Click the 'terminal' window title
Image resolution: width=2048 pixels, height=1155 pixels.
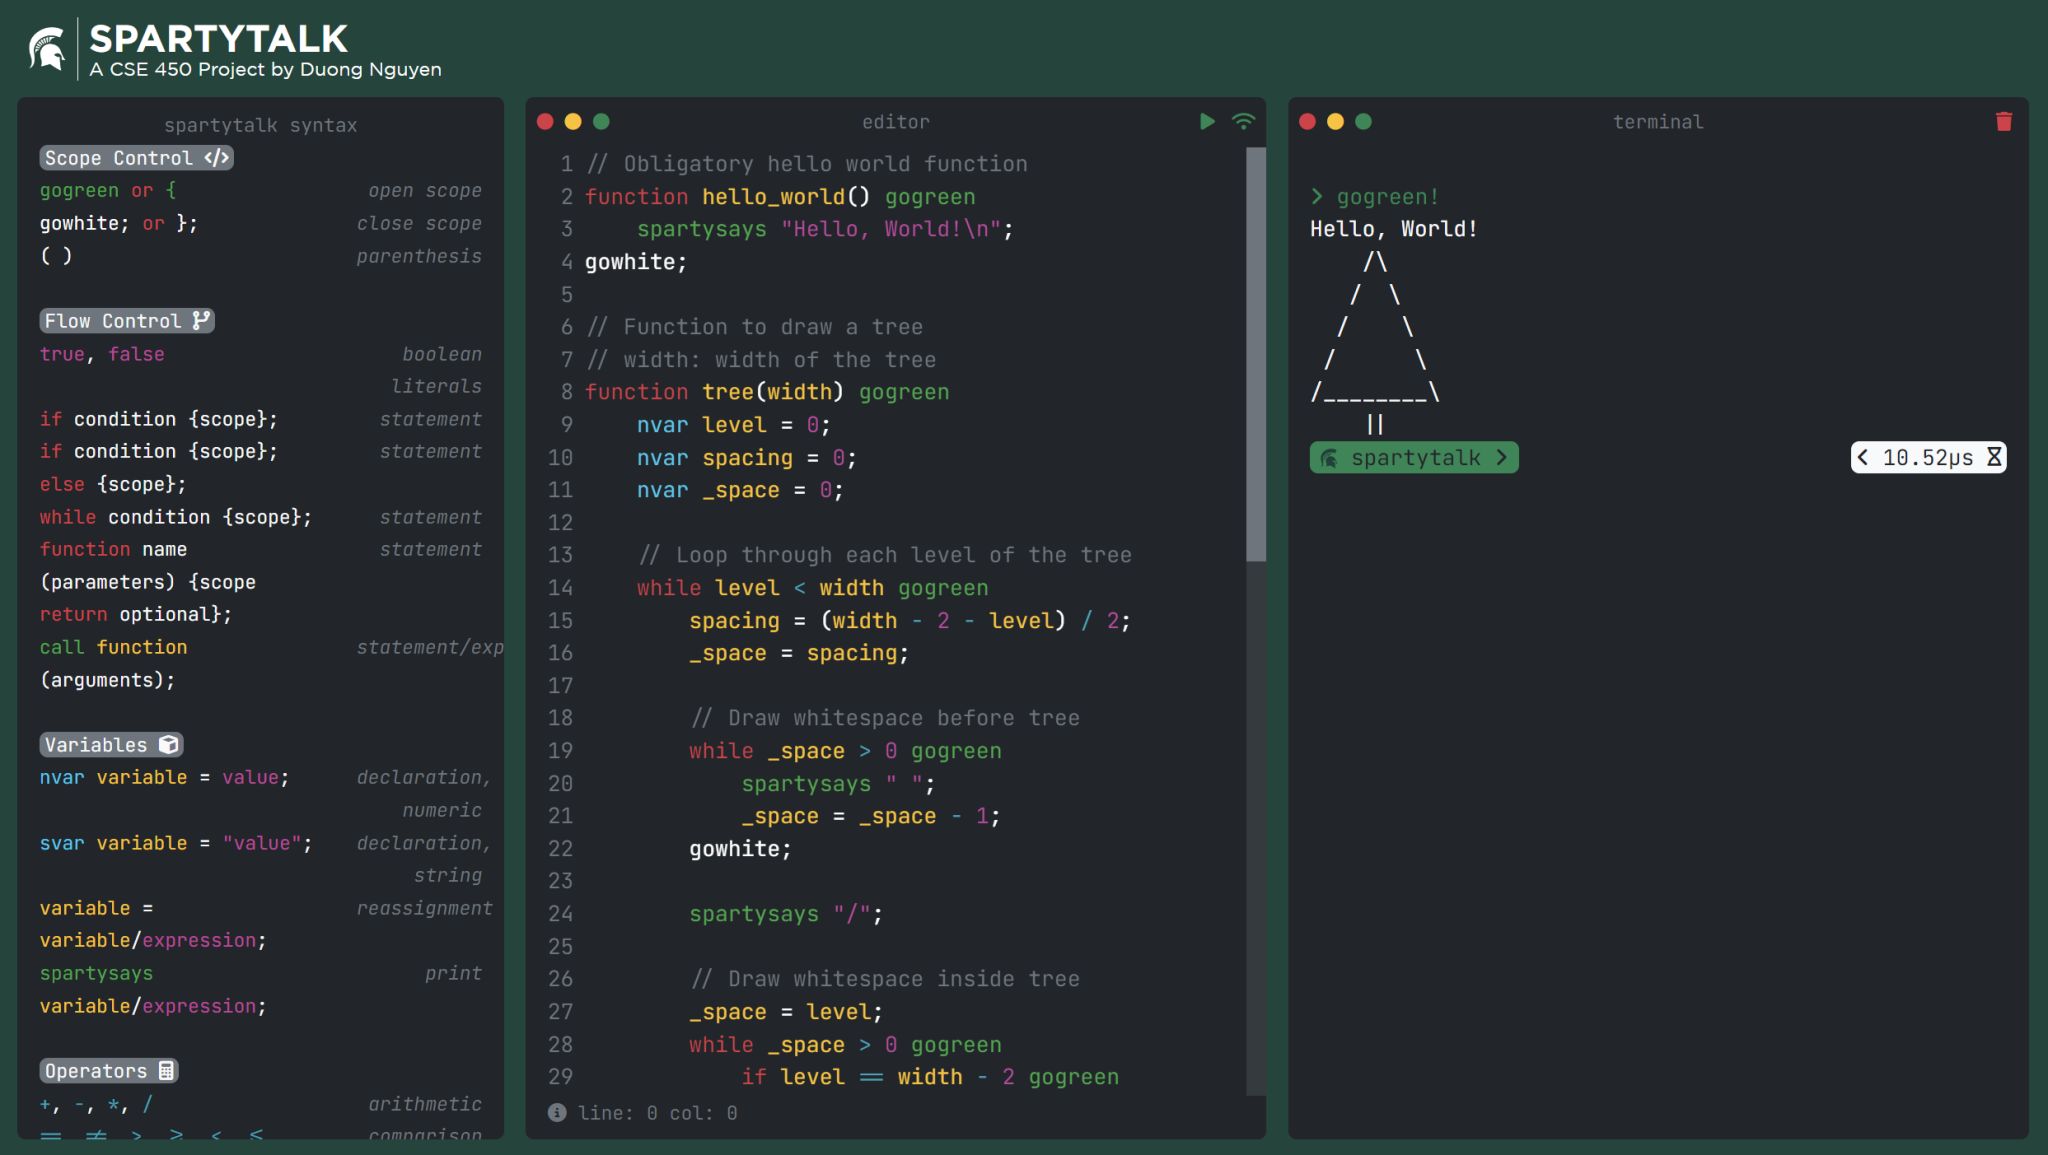1658,122
